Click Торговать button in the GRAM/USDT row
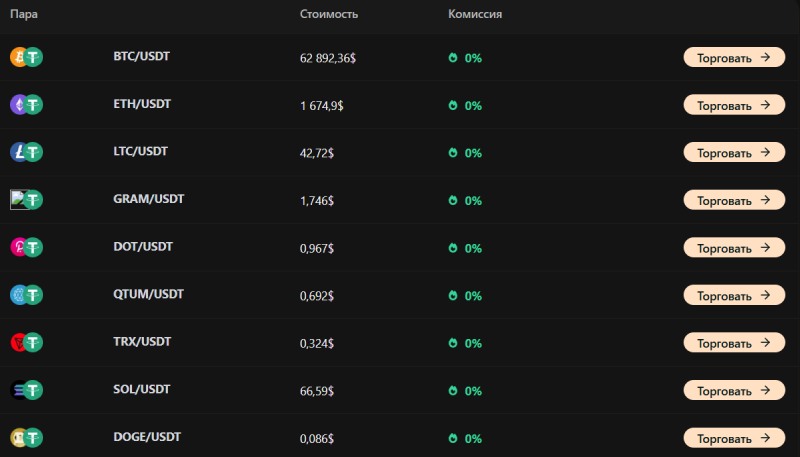This screenshot has width=800, height=457. coord(734,200)
